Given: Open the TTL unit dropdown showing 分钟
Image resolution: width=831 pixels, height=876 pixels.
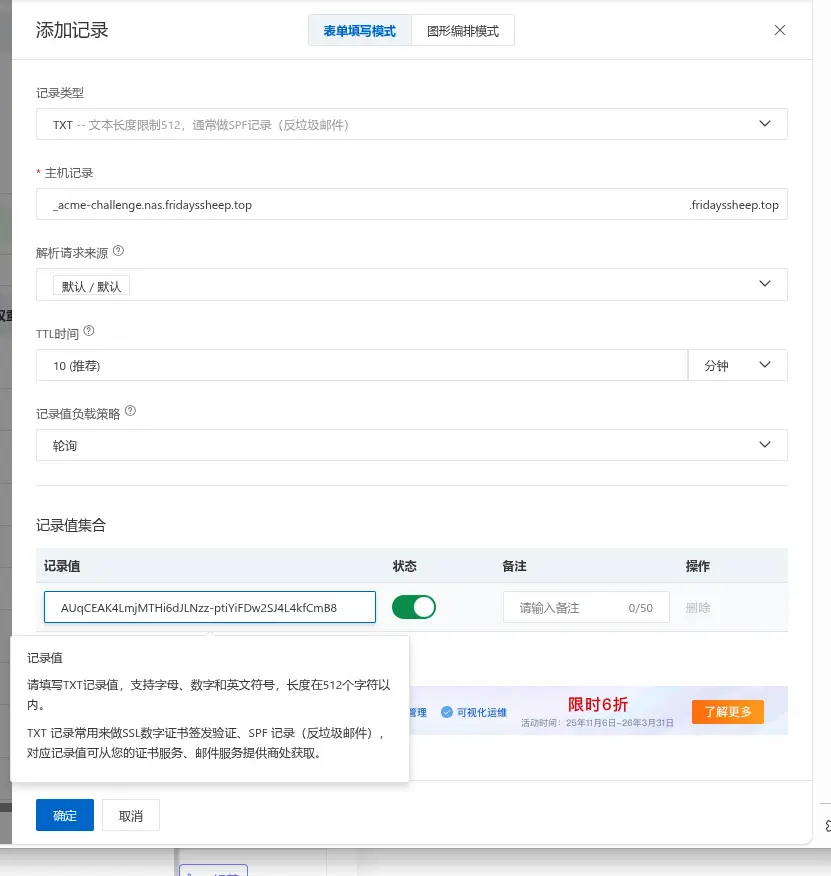Looking at the screenshot, I should click(737, 364).
